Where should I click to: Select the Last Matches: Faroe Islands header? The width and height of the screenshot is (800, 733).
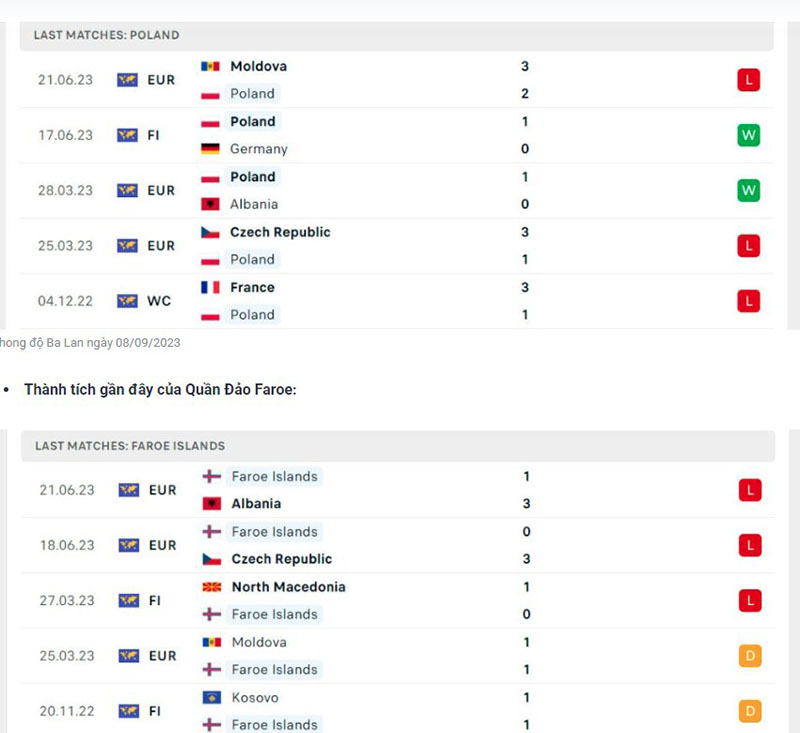(x=130, y=446)
